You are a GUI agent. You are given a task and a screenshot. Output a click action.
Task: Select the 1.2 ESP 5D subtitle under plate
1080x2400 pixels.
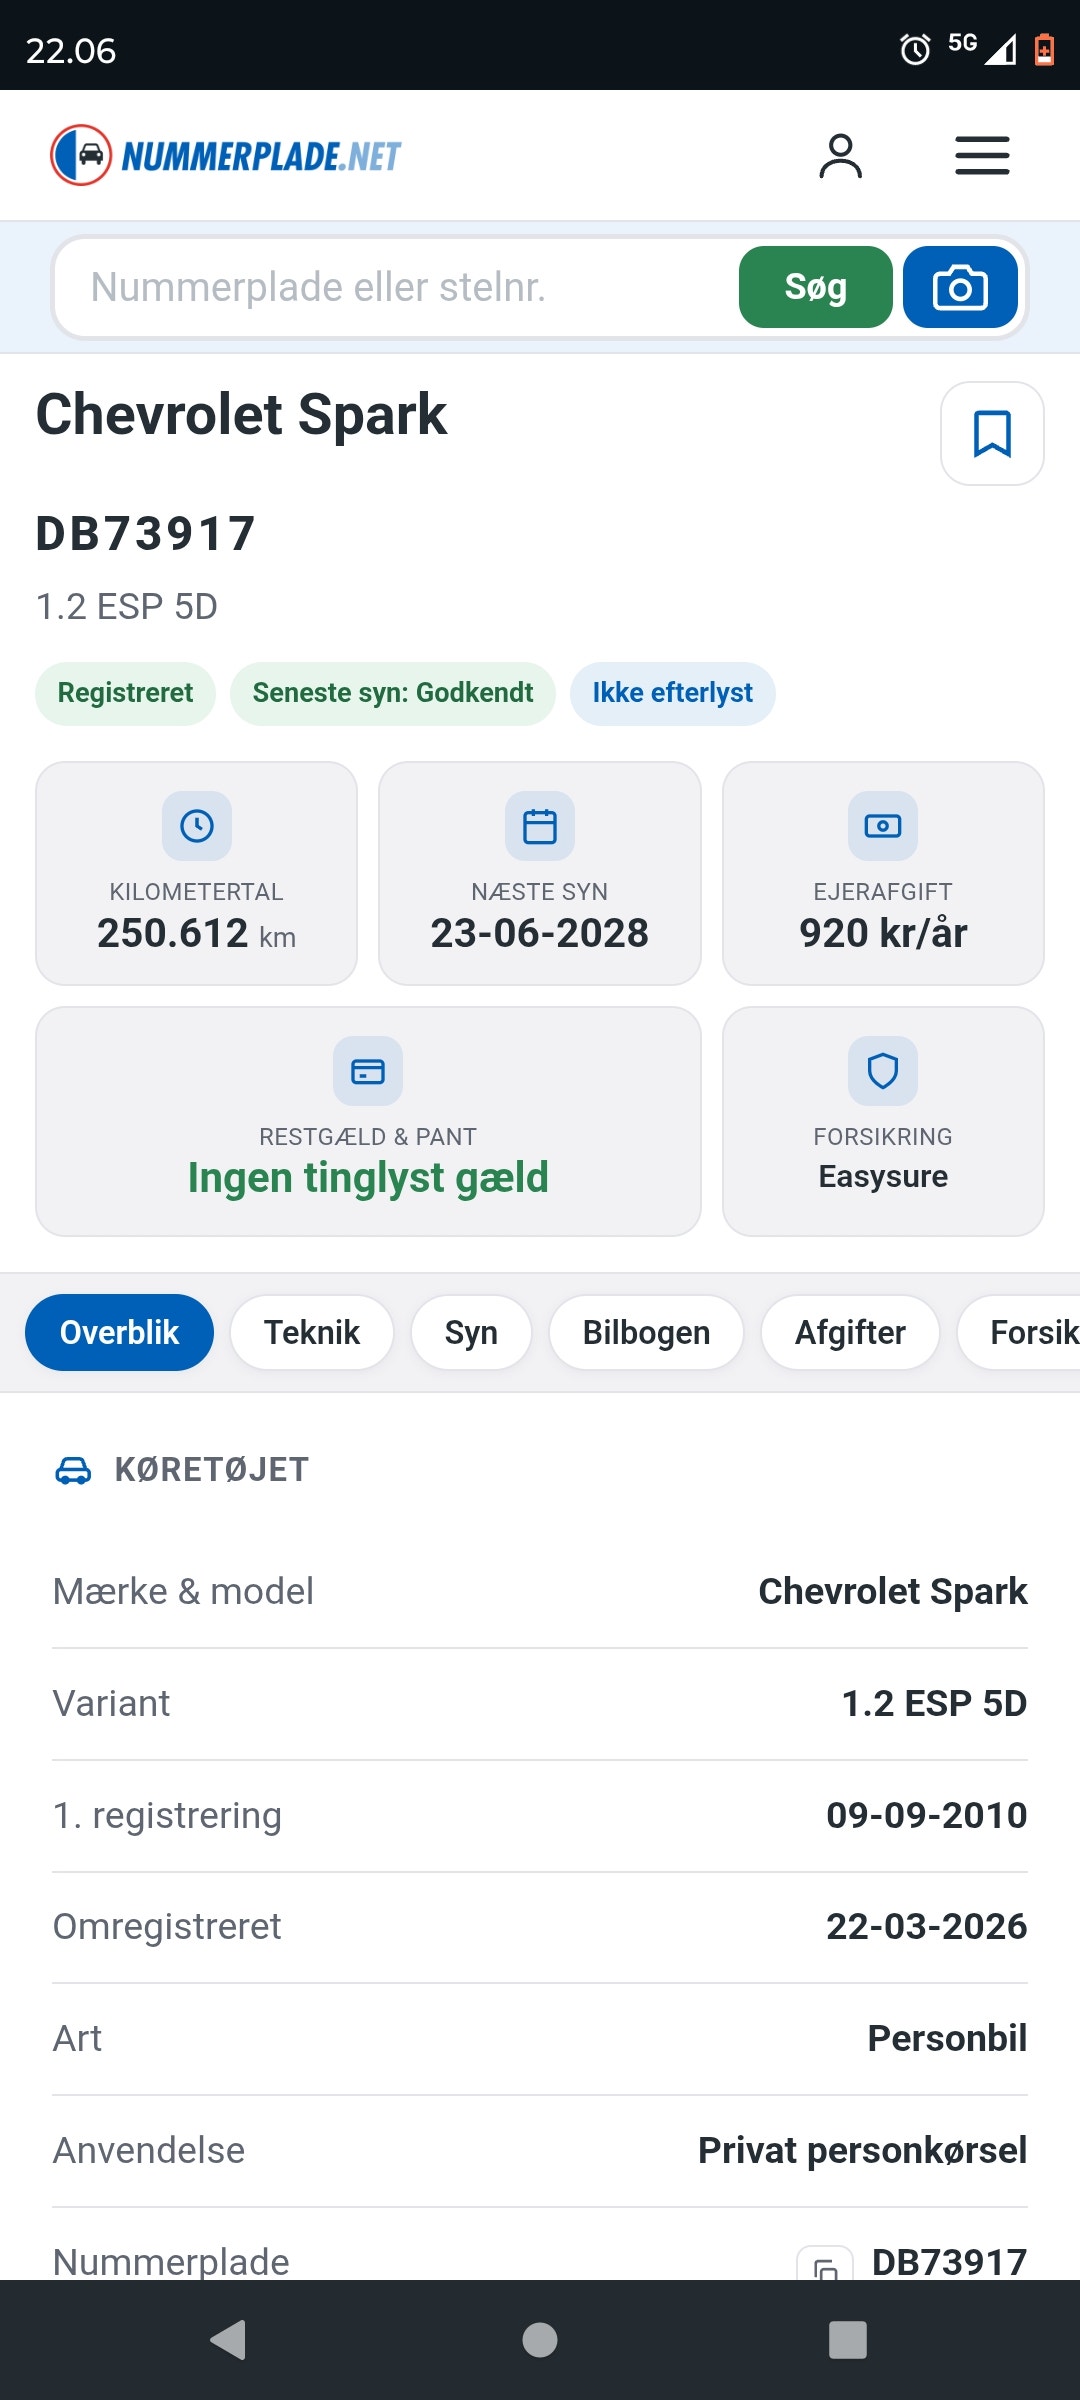[x=127, y=606]
